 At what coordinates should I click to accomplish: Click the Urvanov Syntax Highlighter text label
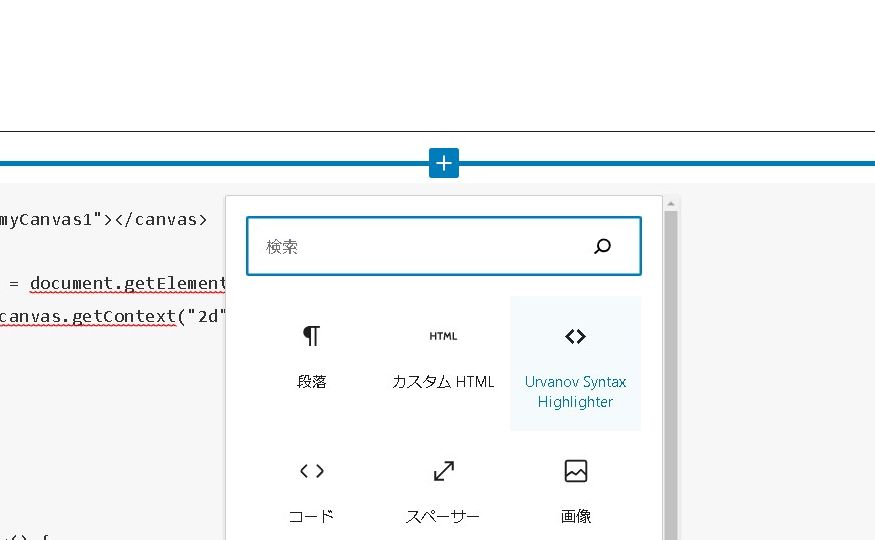tap(575, 392)
